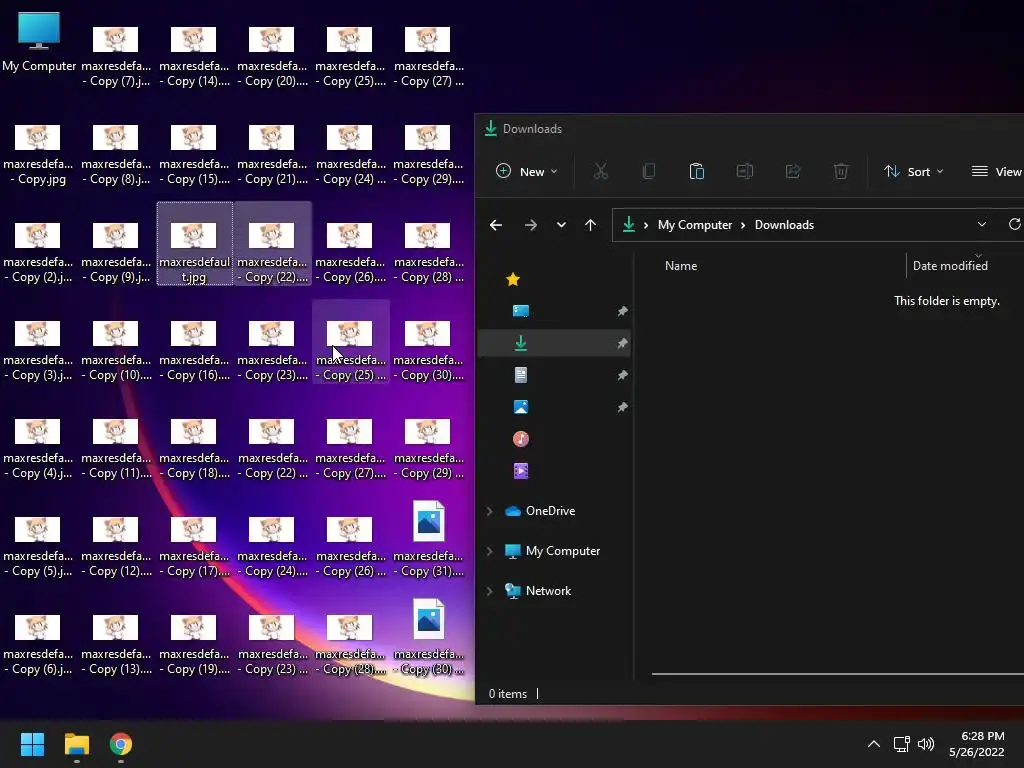Open pinned Pictures icon in sidebar
Screen dimensions: 1024x768
[x=520, y=407]
